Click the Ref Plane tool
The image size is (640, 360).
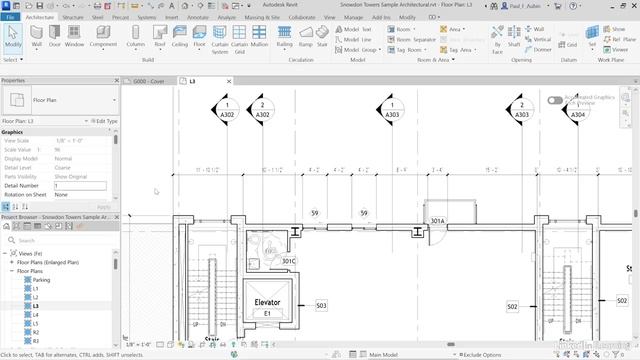coord(619,40)
